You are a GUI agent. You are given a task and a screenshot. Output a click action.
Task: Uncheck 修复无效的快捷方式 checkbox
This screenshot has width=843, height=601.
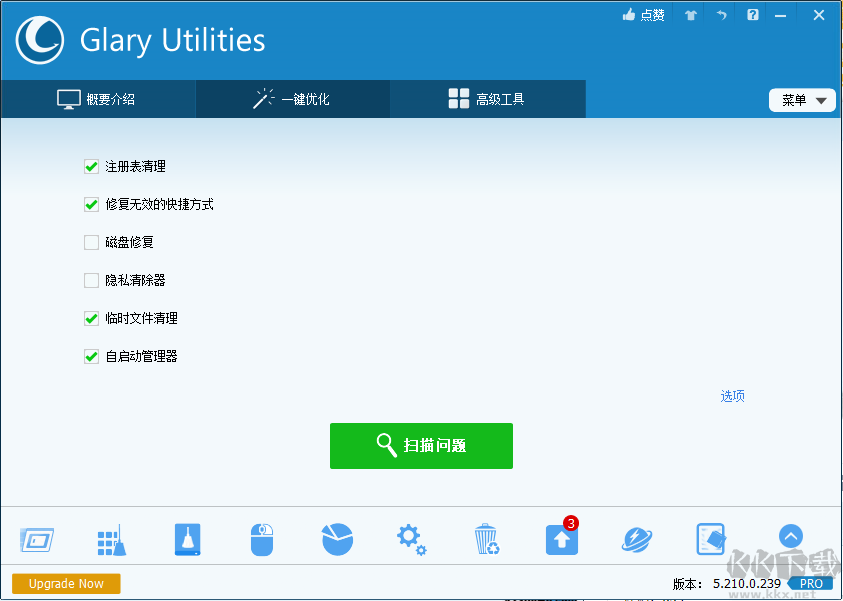click(x=91, y=204)
